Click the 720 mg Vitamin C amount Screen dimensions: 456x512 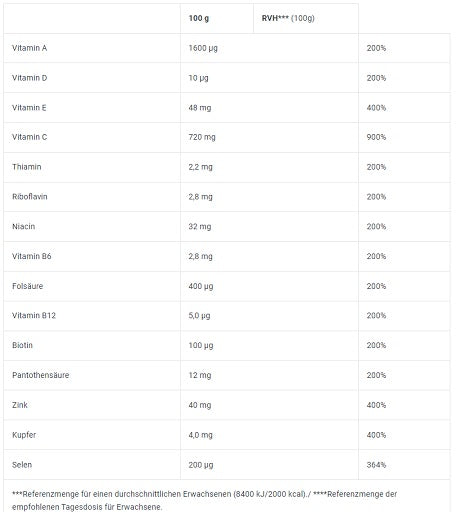coord(202,137)
